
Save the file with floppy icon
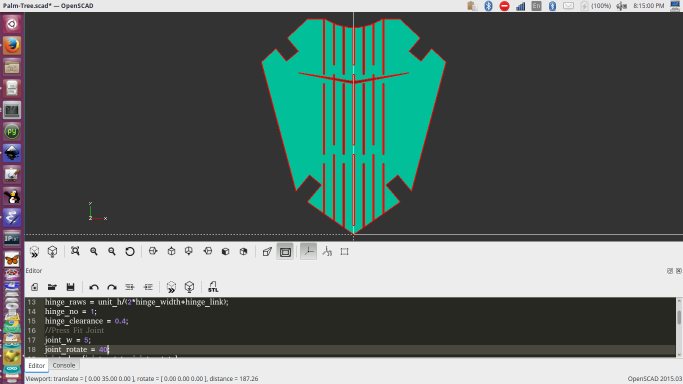point(71,287)
